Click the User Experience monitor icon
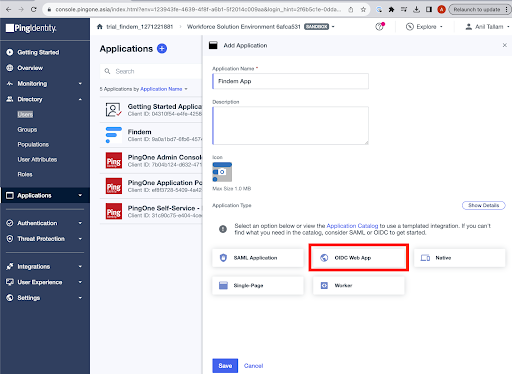Image resolution: width=512 pixels, height=374 pixels. pos(10,282)
